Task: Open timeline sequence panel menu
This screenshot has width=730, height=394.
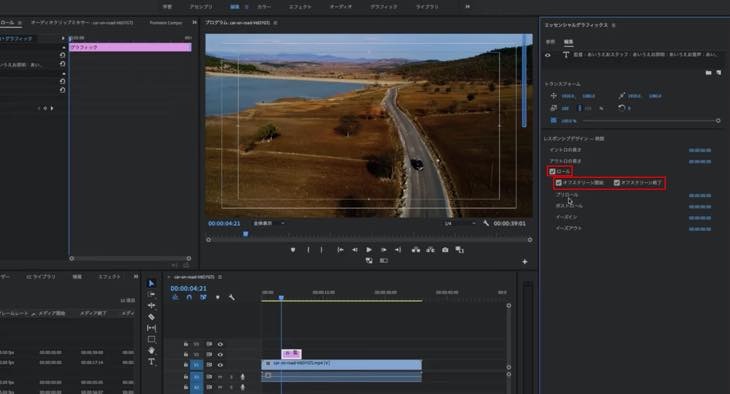Action: [x=220, y=277]
